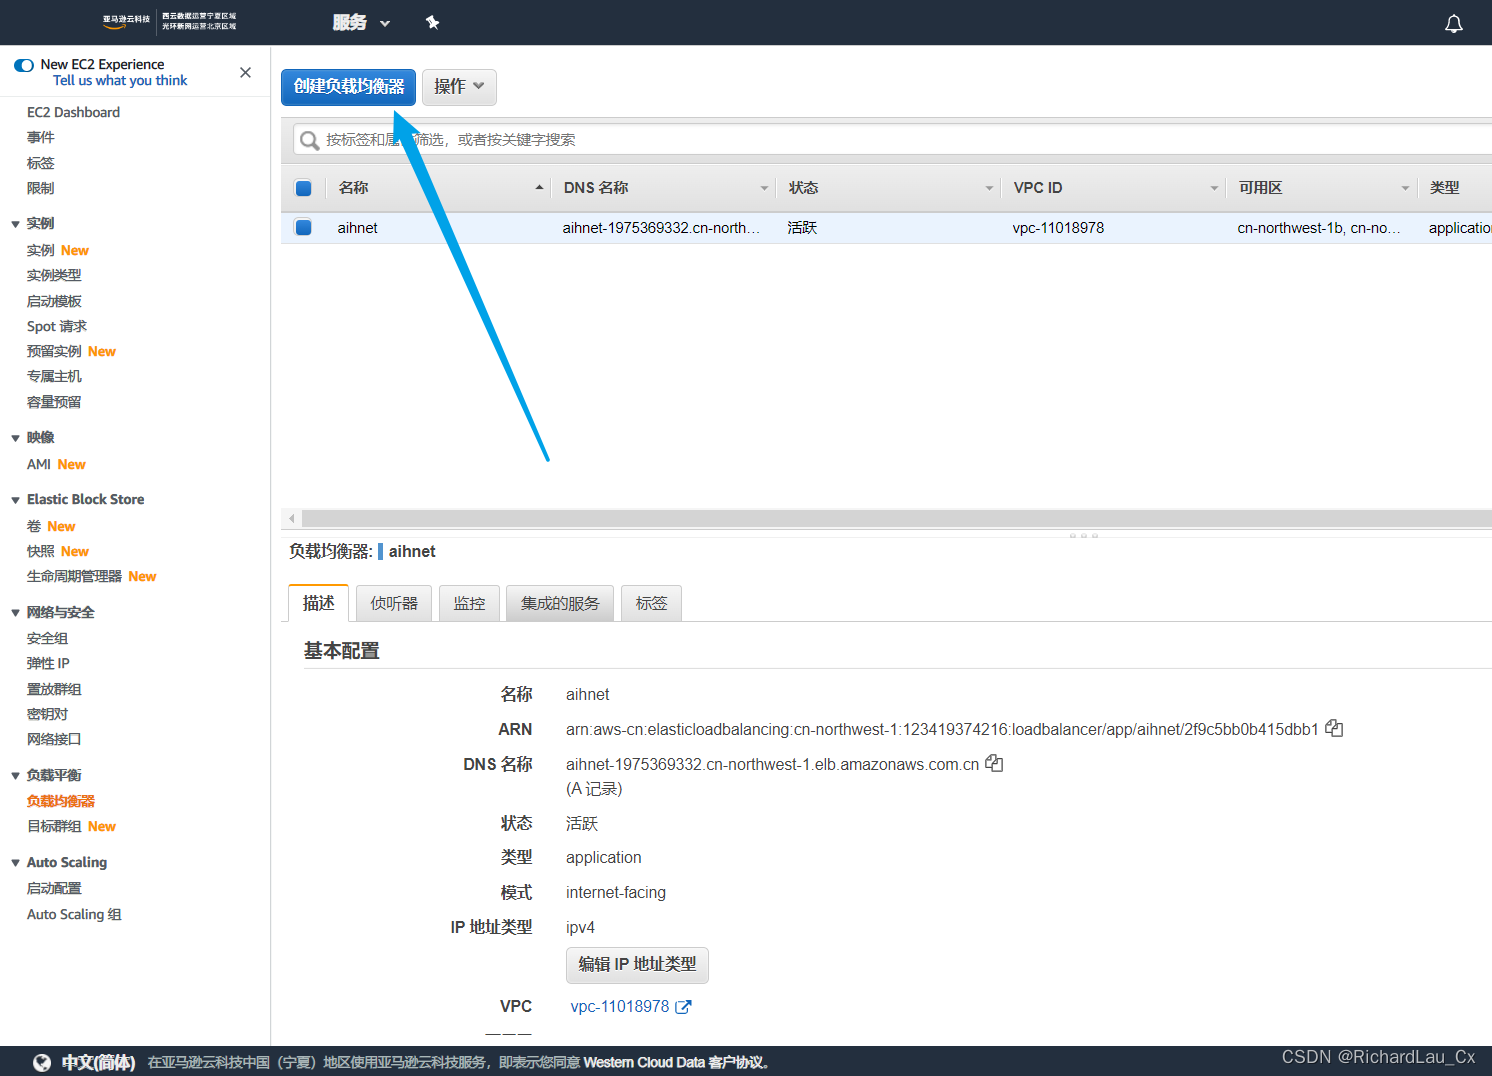Copy the ARN with copy icon
Viewport: 1492px width, 1076px height.
pyautogui.click(x=1334, y=728)
